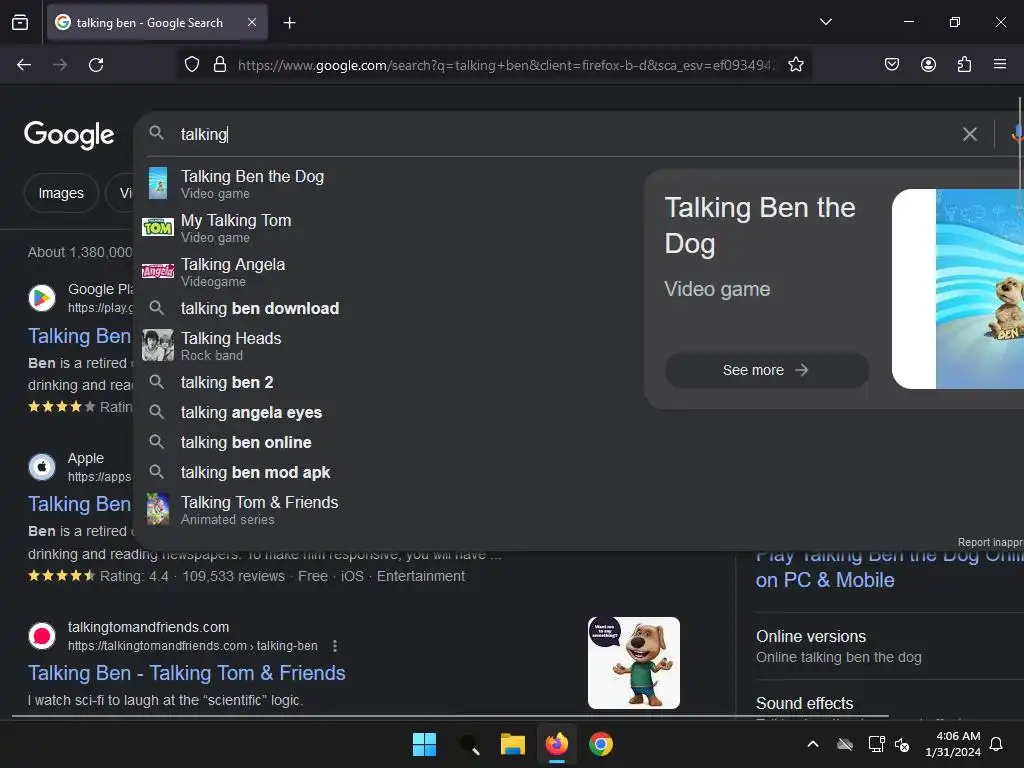Click the Talking Ben dog thumbnail in results

633,663
